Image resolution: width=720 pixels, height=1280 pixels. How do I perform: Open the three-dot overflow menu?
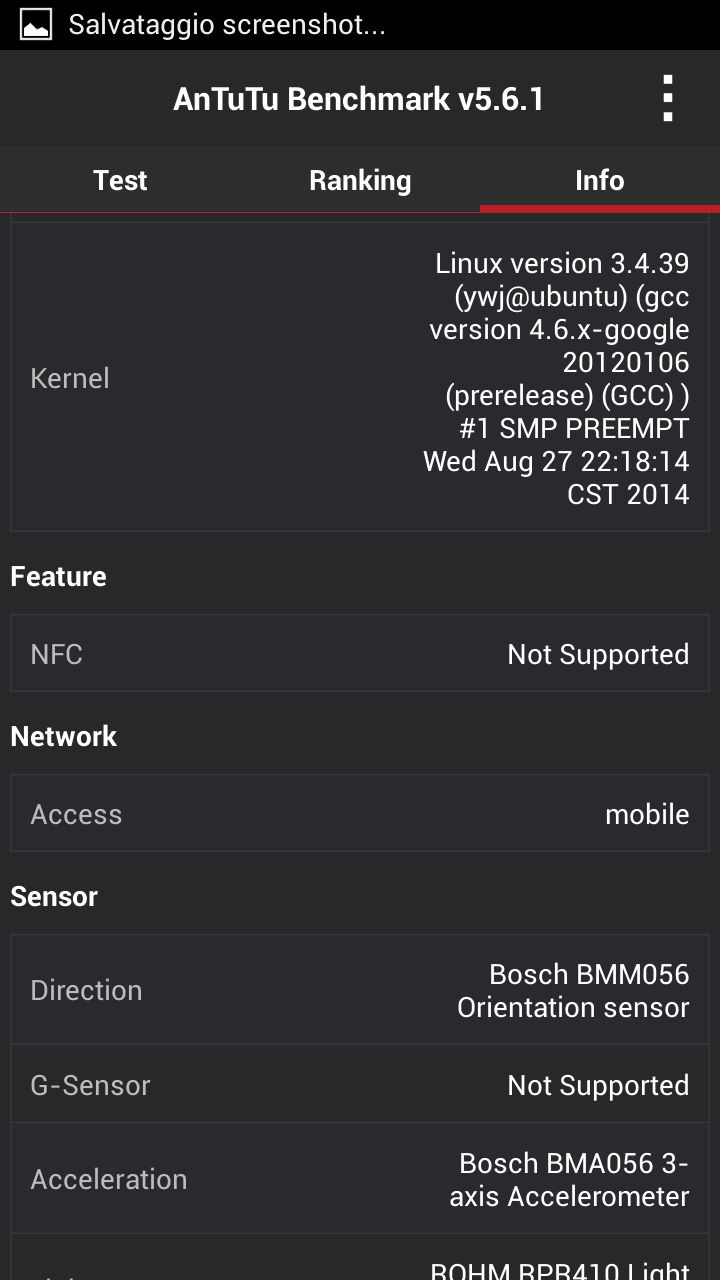click(x=667, y=99)
